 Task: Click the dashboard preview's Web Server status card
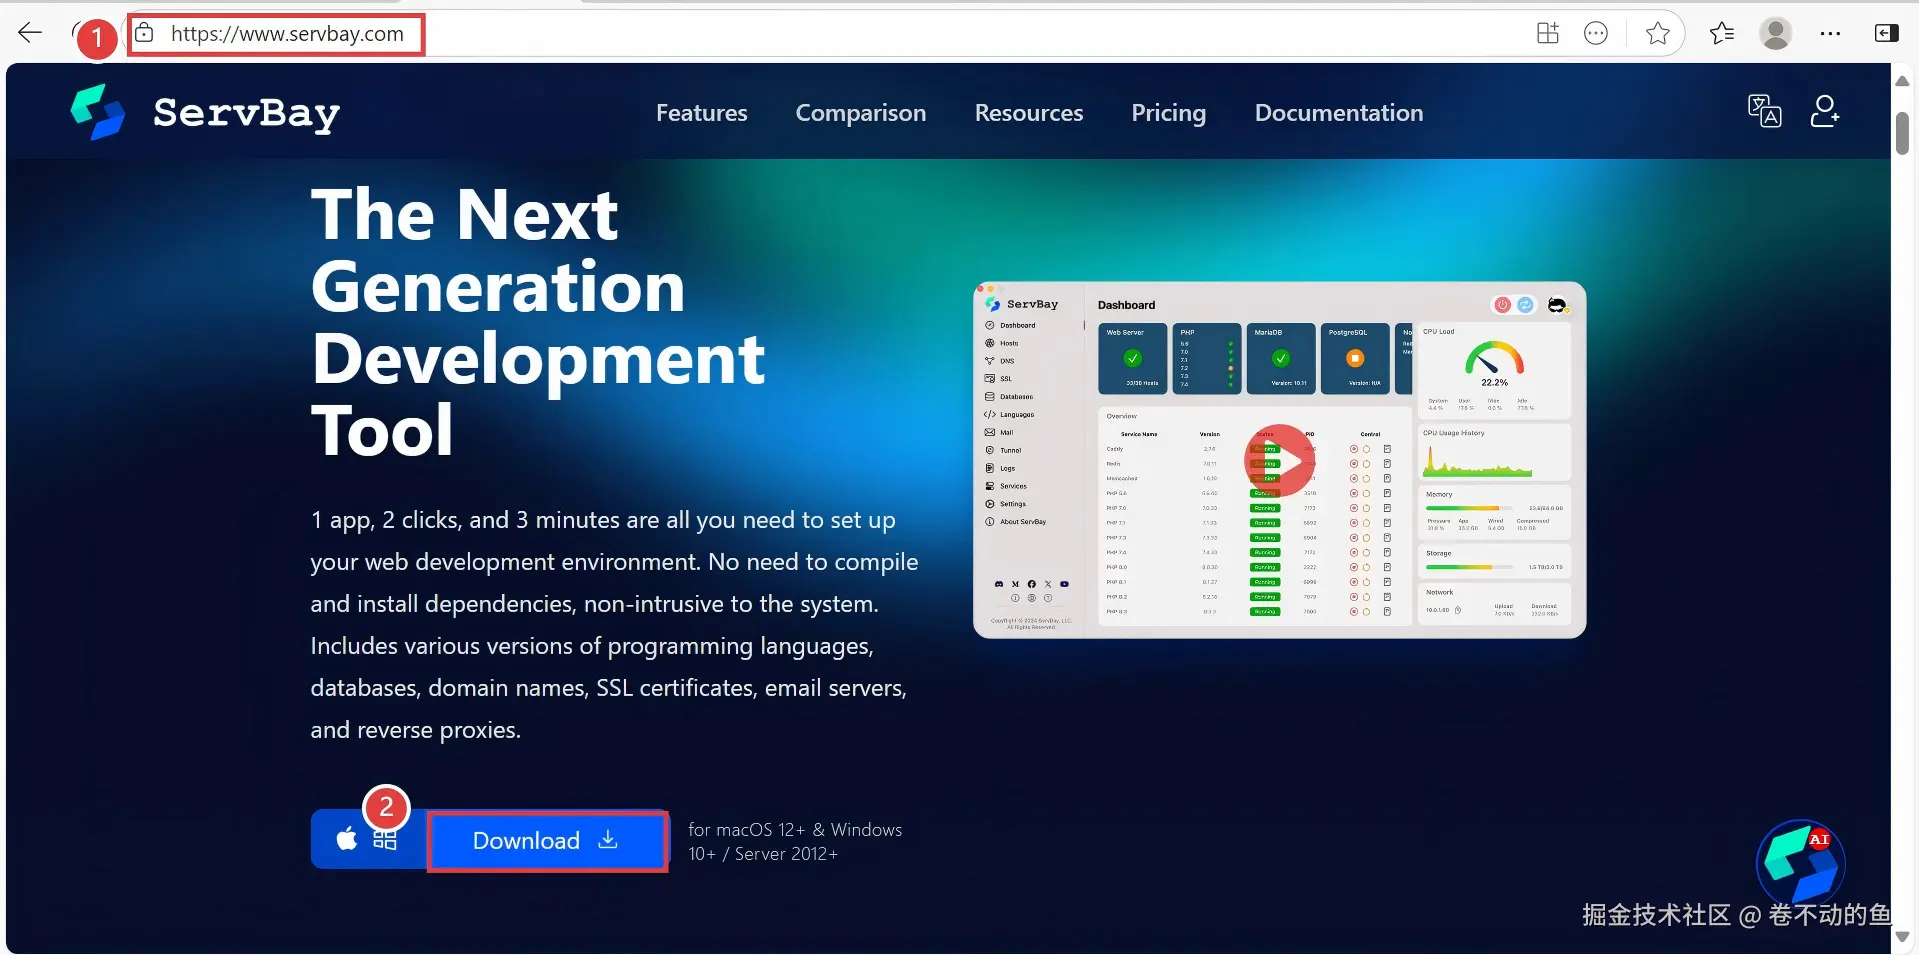tap(1133, 358)
